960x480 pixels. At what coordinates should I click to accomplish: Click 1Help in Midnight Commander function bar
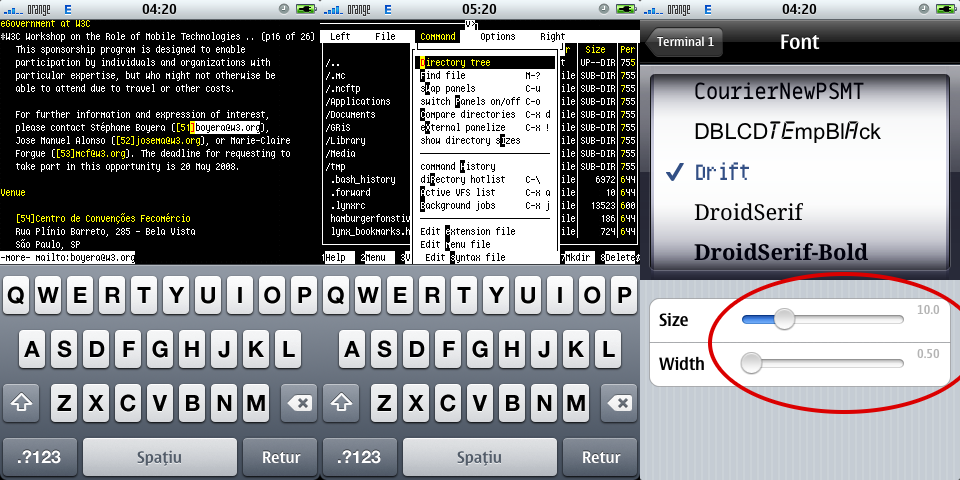point(336,258)
